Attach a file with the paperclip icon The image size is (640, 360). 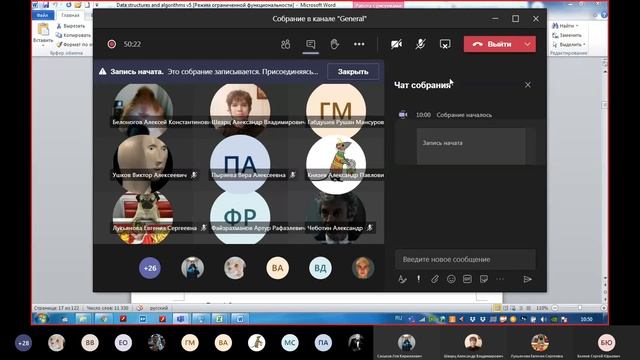[x=435, y=279]
